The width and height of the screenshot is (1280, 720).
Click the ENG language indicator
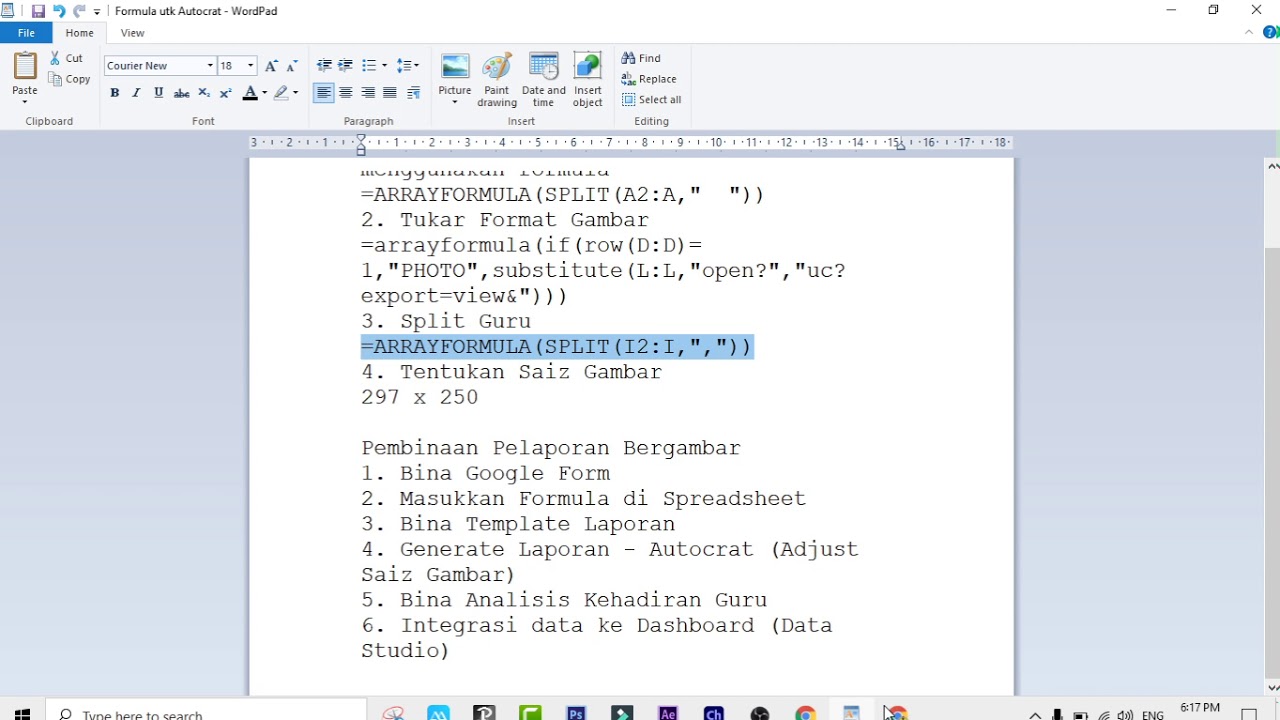tap(1152, 715)
